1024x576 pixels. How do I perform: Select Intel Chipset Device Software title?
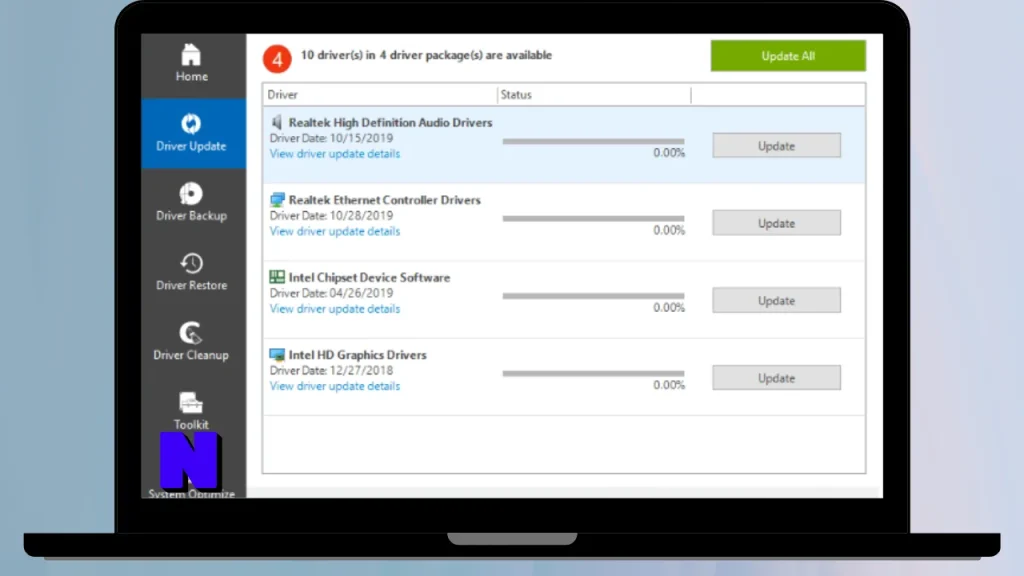tap(370, 277)
